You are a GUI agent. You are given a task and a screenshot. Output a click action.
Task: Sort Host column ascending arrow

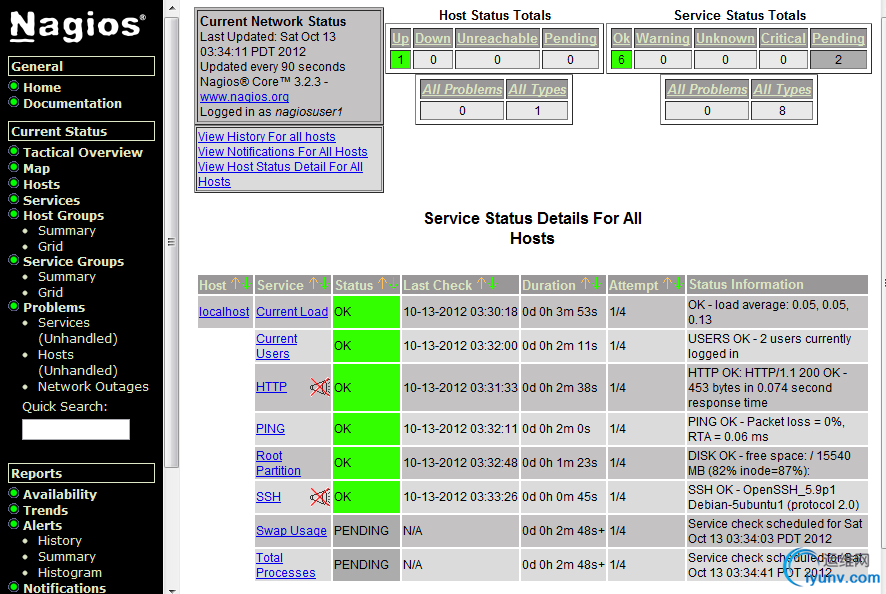coord(236,283)
